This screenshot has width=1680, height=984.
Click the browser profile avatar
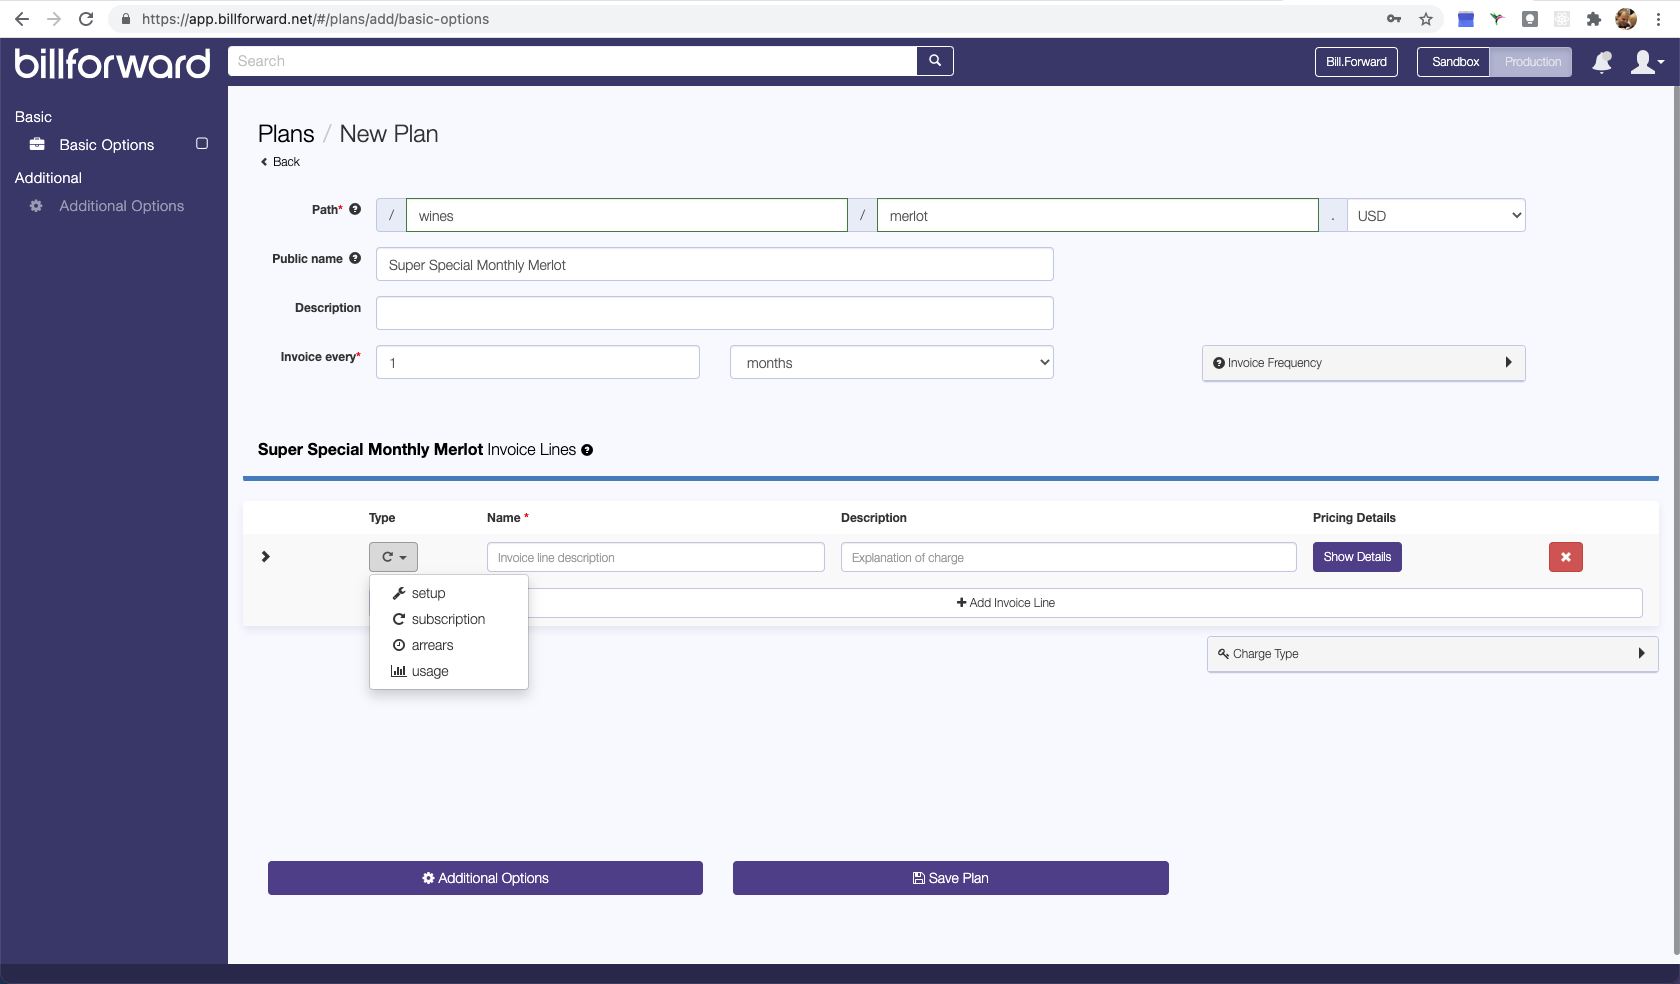1626,19
